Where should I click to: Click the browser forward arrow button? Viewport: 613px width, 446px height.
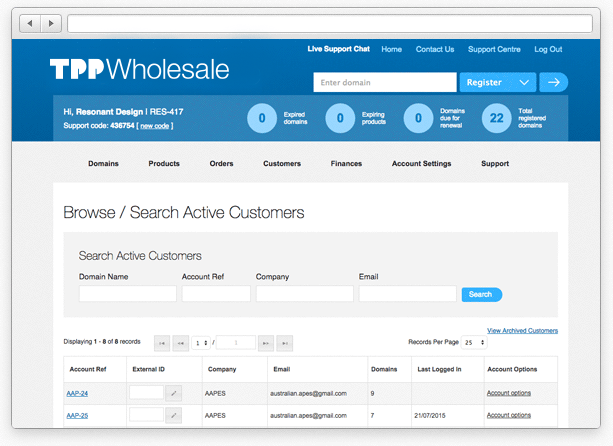click(x=51, y=23)
